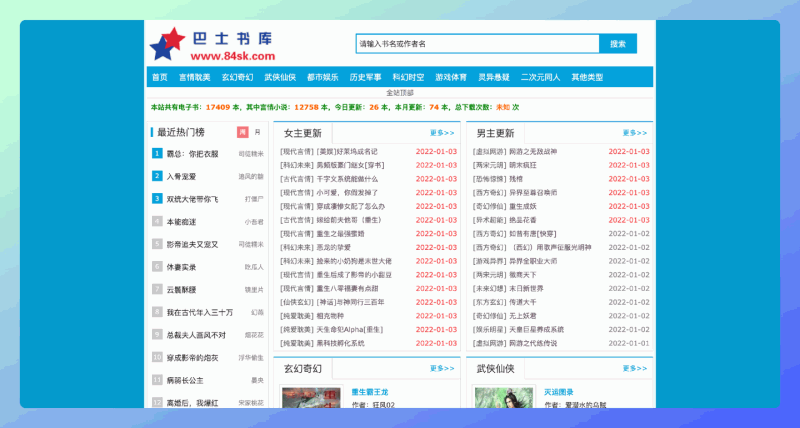Go to 历史军事 category
This screenshot has height=428, width=800.
pyautogui.click(x=365, y=77)
